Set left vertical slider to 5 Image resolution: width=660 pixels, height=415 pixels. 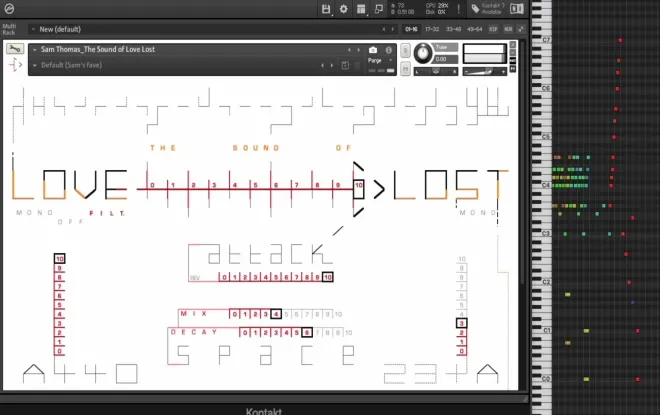click(x=59, y=305)
